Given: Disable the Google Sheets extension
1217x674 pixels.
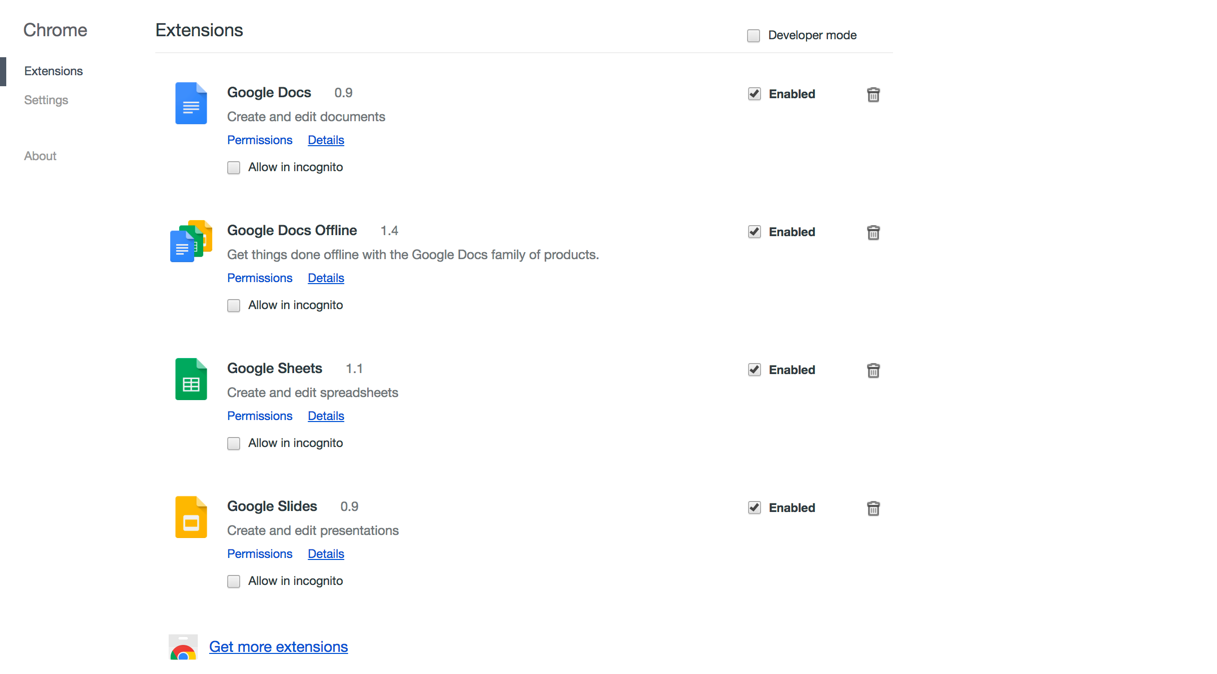Looking at the screenshot, I should click(x=754, y=370).
